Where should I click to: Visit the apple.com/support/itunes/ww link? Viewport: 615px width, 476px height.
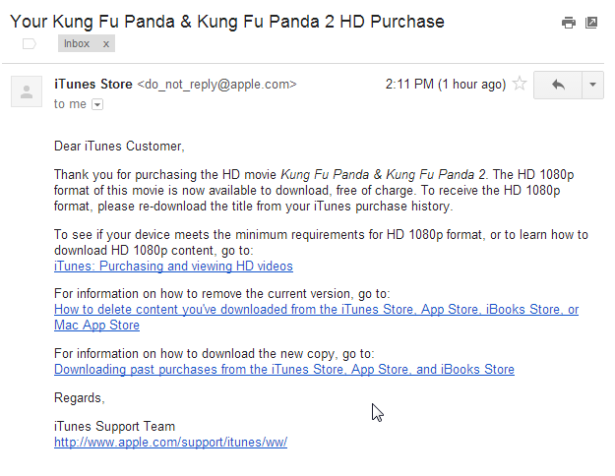(171, 441)
